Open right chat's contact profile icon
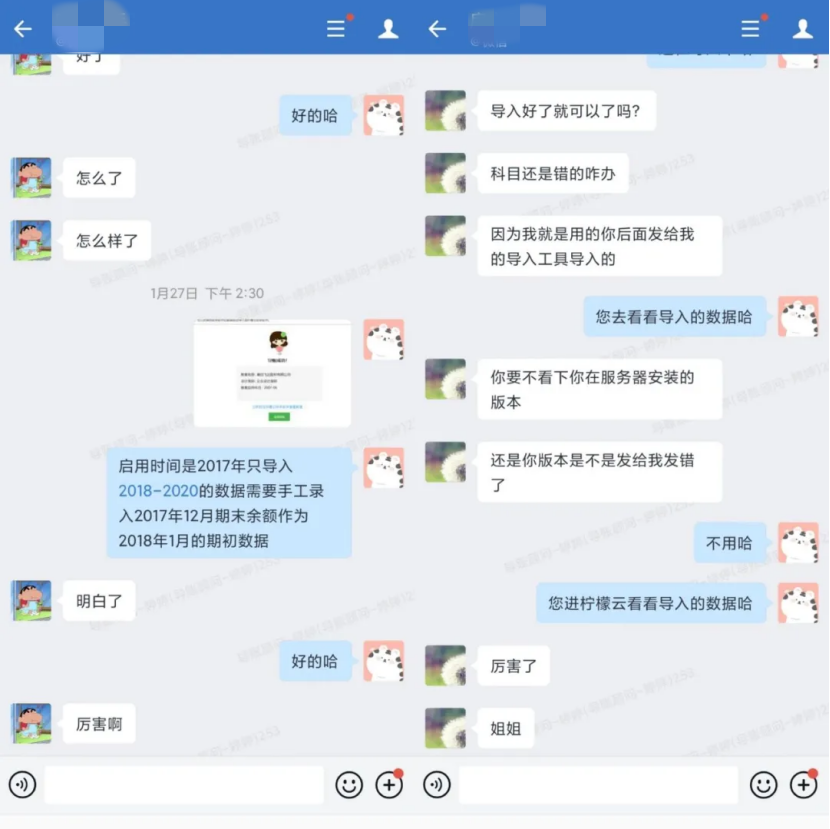Image resolution: width=830 pixels, height=829 pixels. [x=802, y=29]
